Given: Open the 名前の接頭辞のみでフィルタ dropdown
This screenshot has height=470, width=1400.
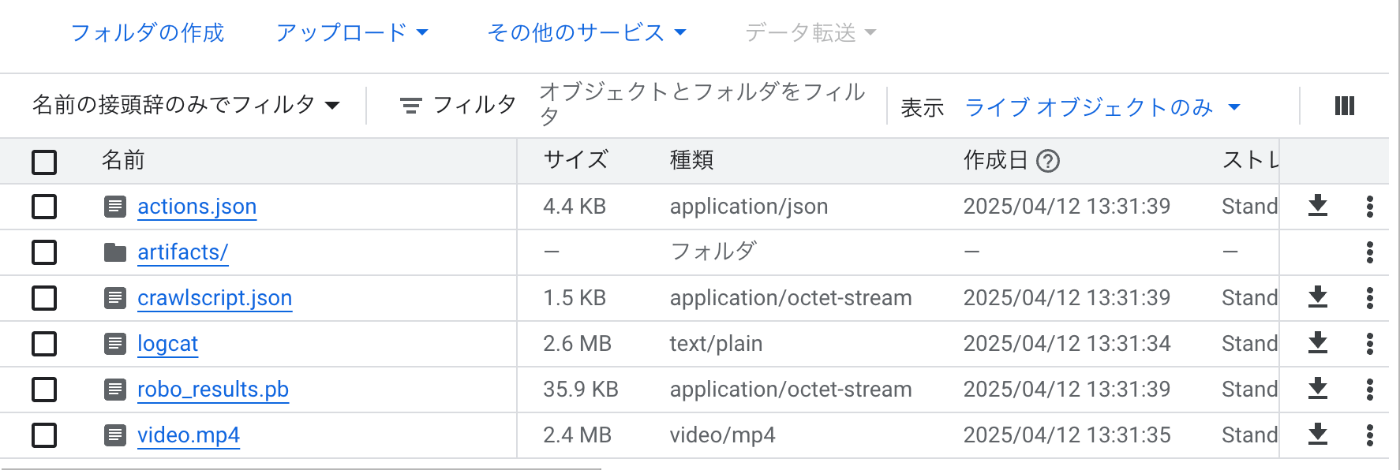Looking at the screenshot, I should click(x=186, y=104).
